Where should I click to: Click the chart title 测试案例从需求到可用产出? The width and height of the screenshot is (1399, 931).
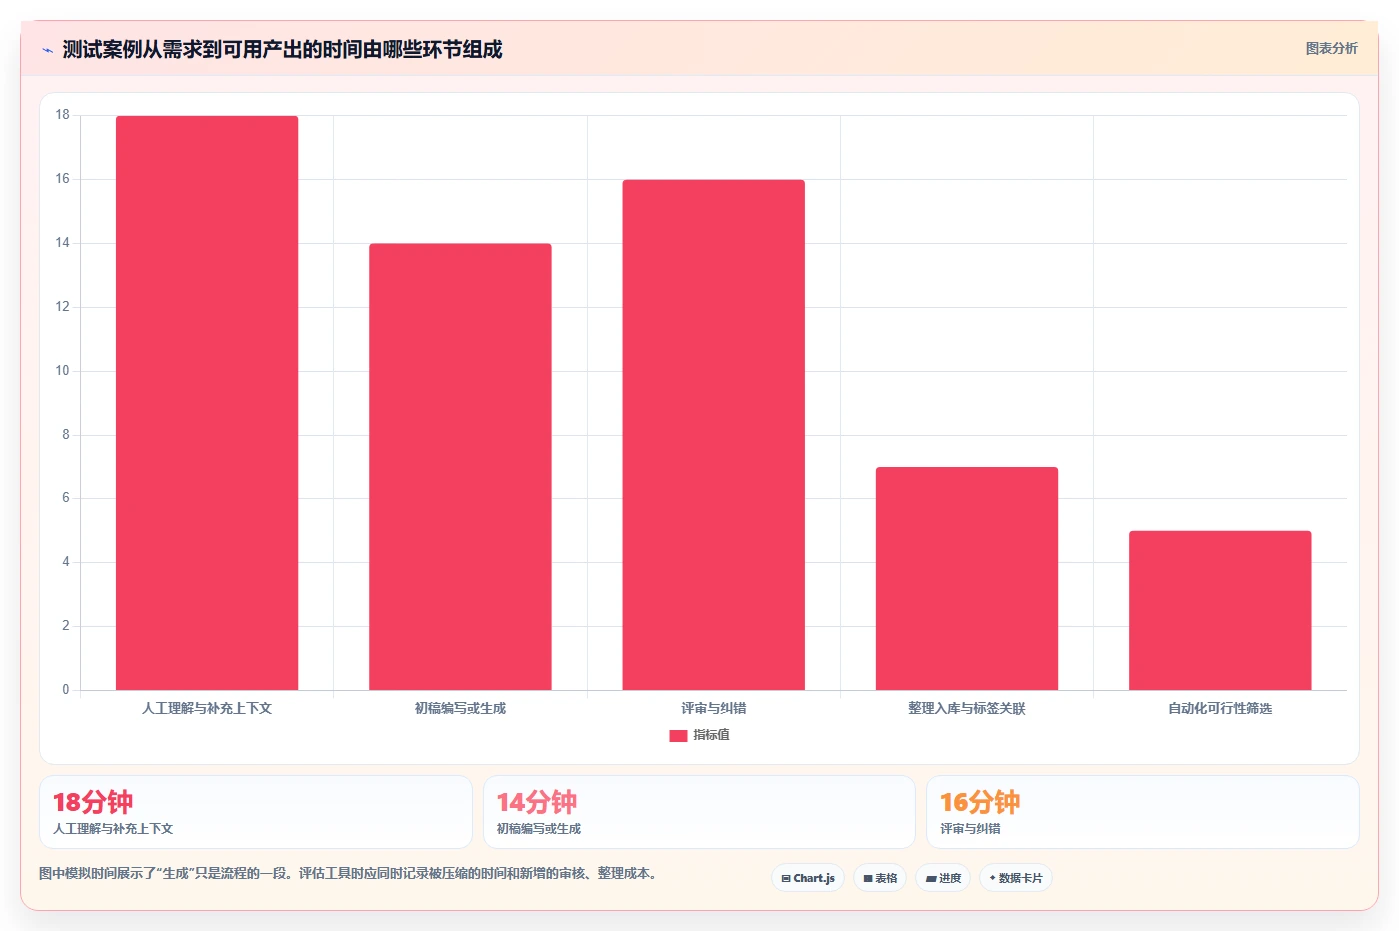(282, 49)
